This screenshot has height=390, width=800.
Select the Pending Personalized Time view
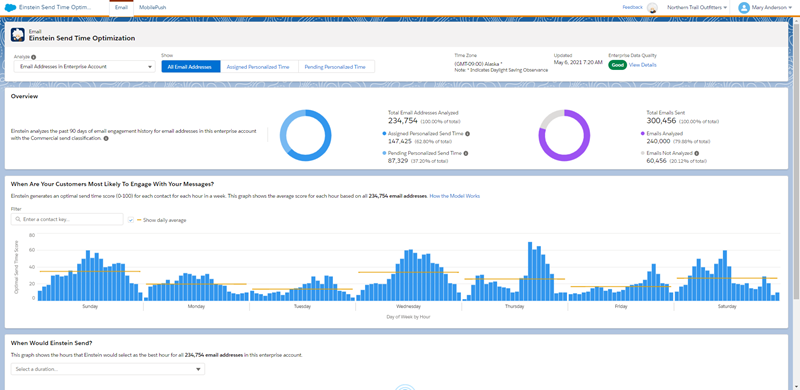coord(336,67)
